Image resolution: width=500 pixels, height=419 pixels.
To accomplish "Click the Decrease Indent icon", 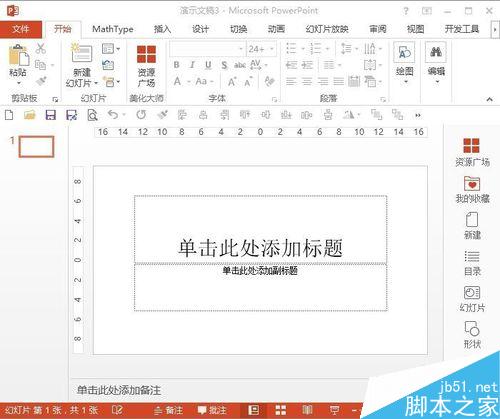I will [291, 65].
